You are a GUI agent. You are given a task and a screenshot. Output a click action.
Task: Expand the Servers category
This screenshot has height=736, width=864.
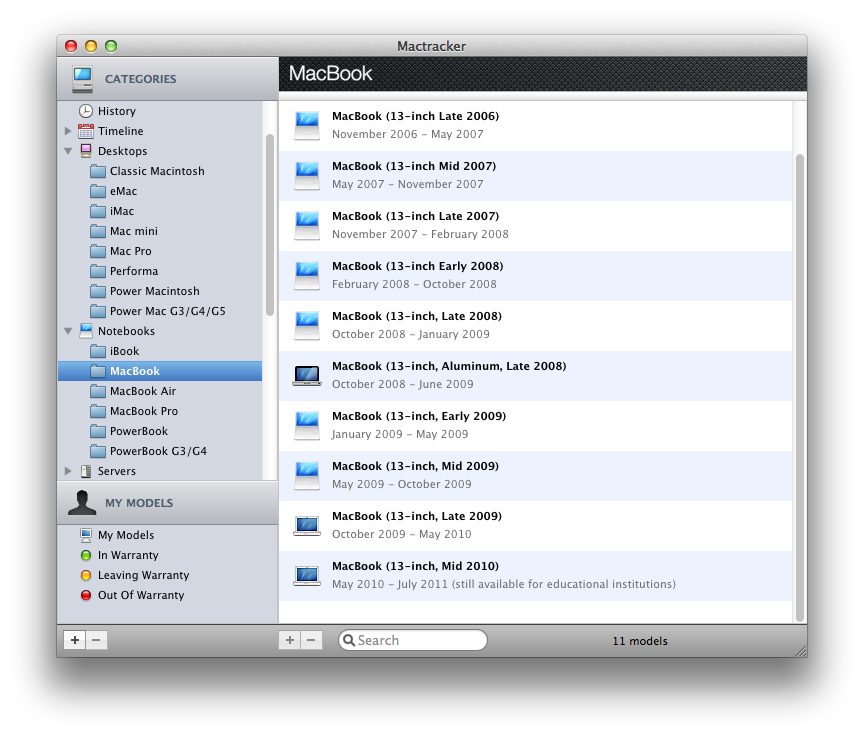(x=68, y=471)
